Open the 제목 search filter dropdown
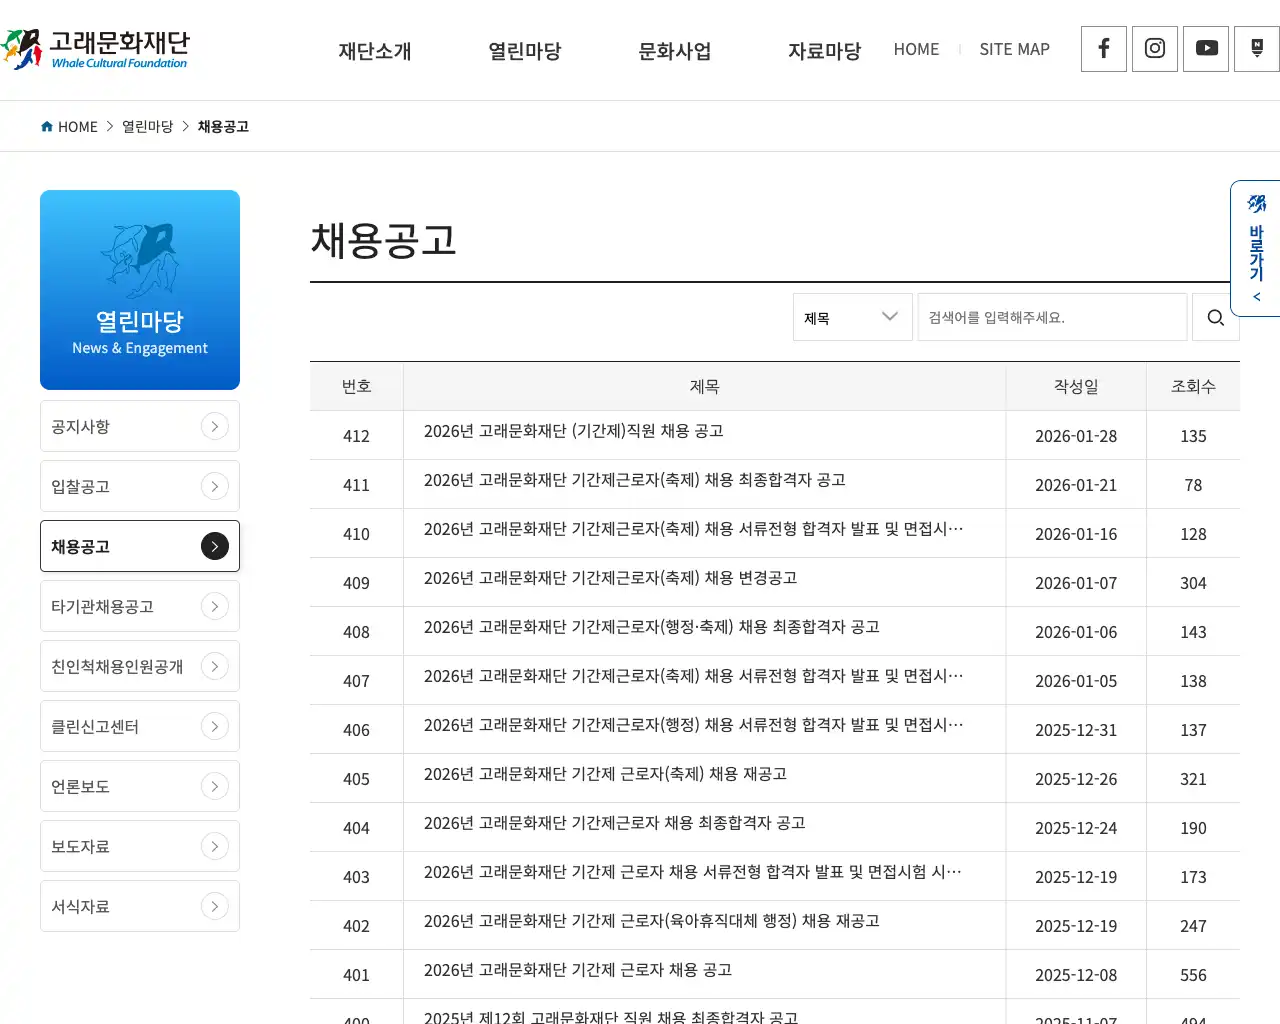This screenshot has height=1024, width=1280. pyautogui.click(x=852, y=317)
